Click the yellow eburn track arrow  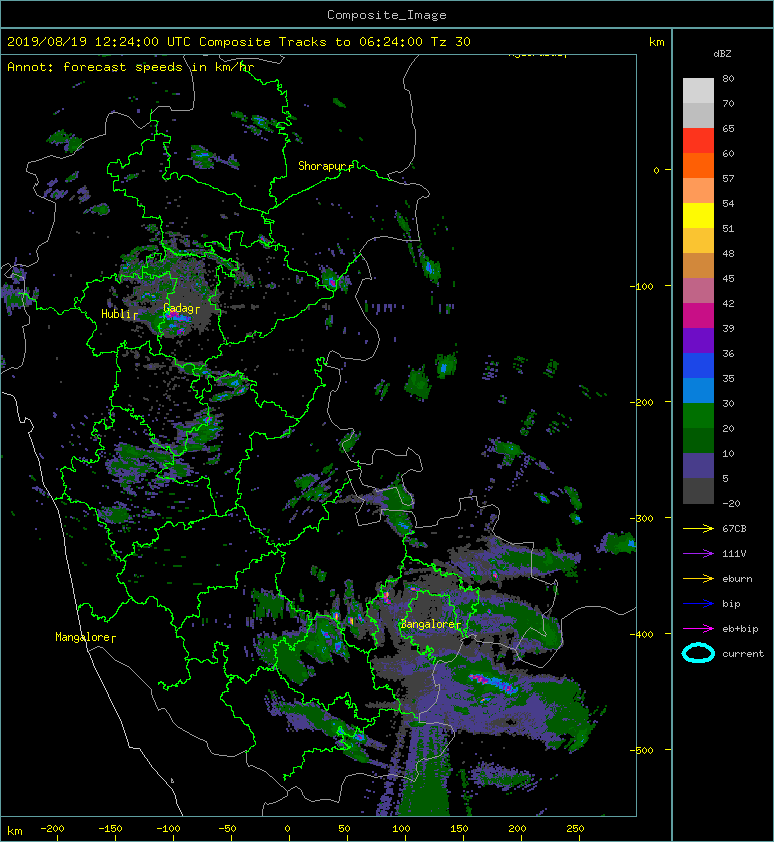tap(698, 578)
